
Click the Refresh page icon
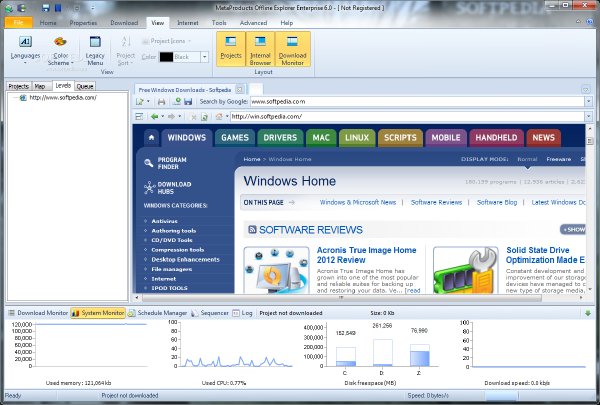[x=204, y=117]
